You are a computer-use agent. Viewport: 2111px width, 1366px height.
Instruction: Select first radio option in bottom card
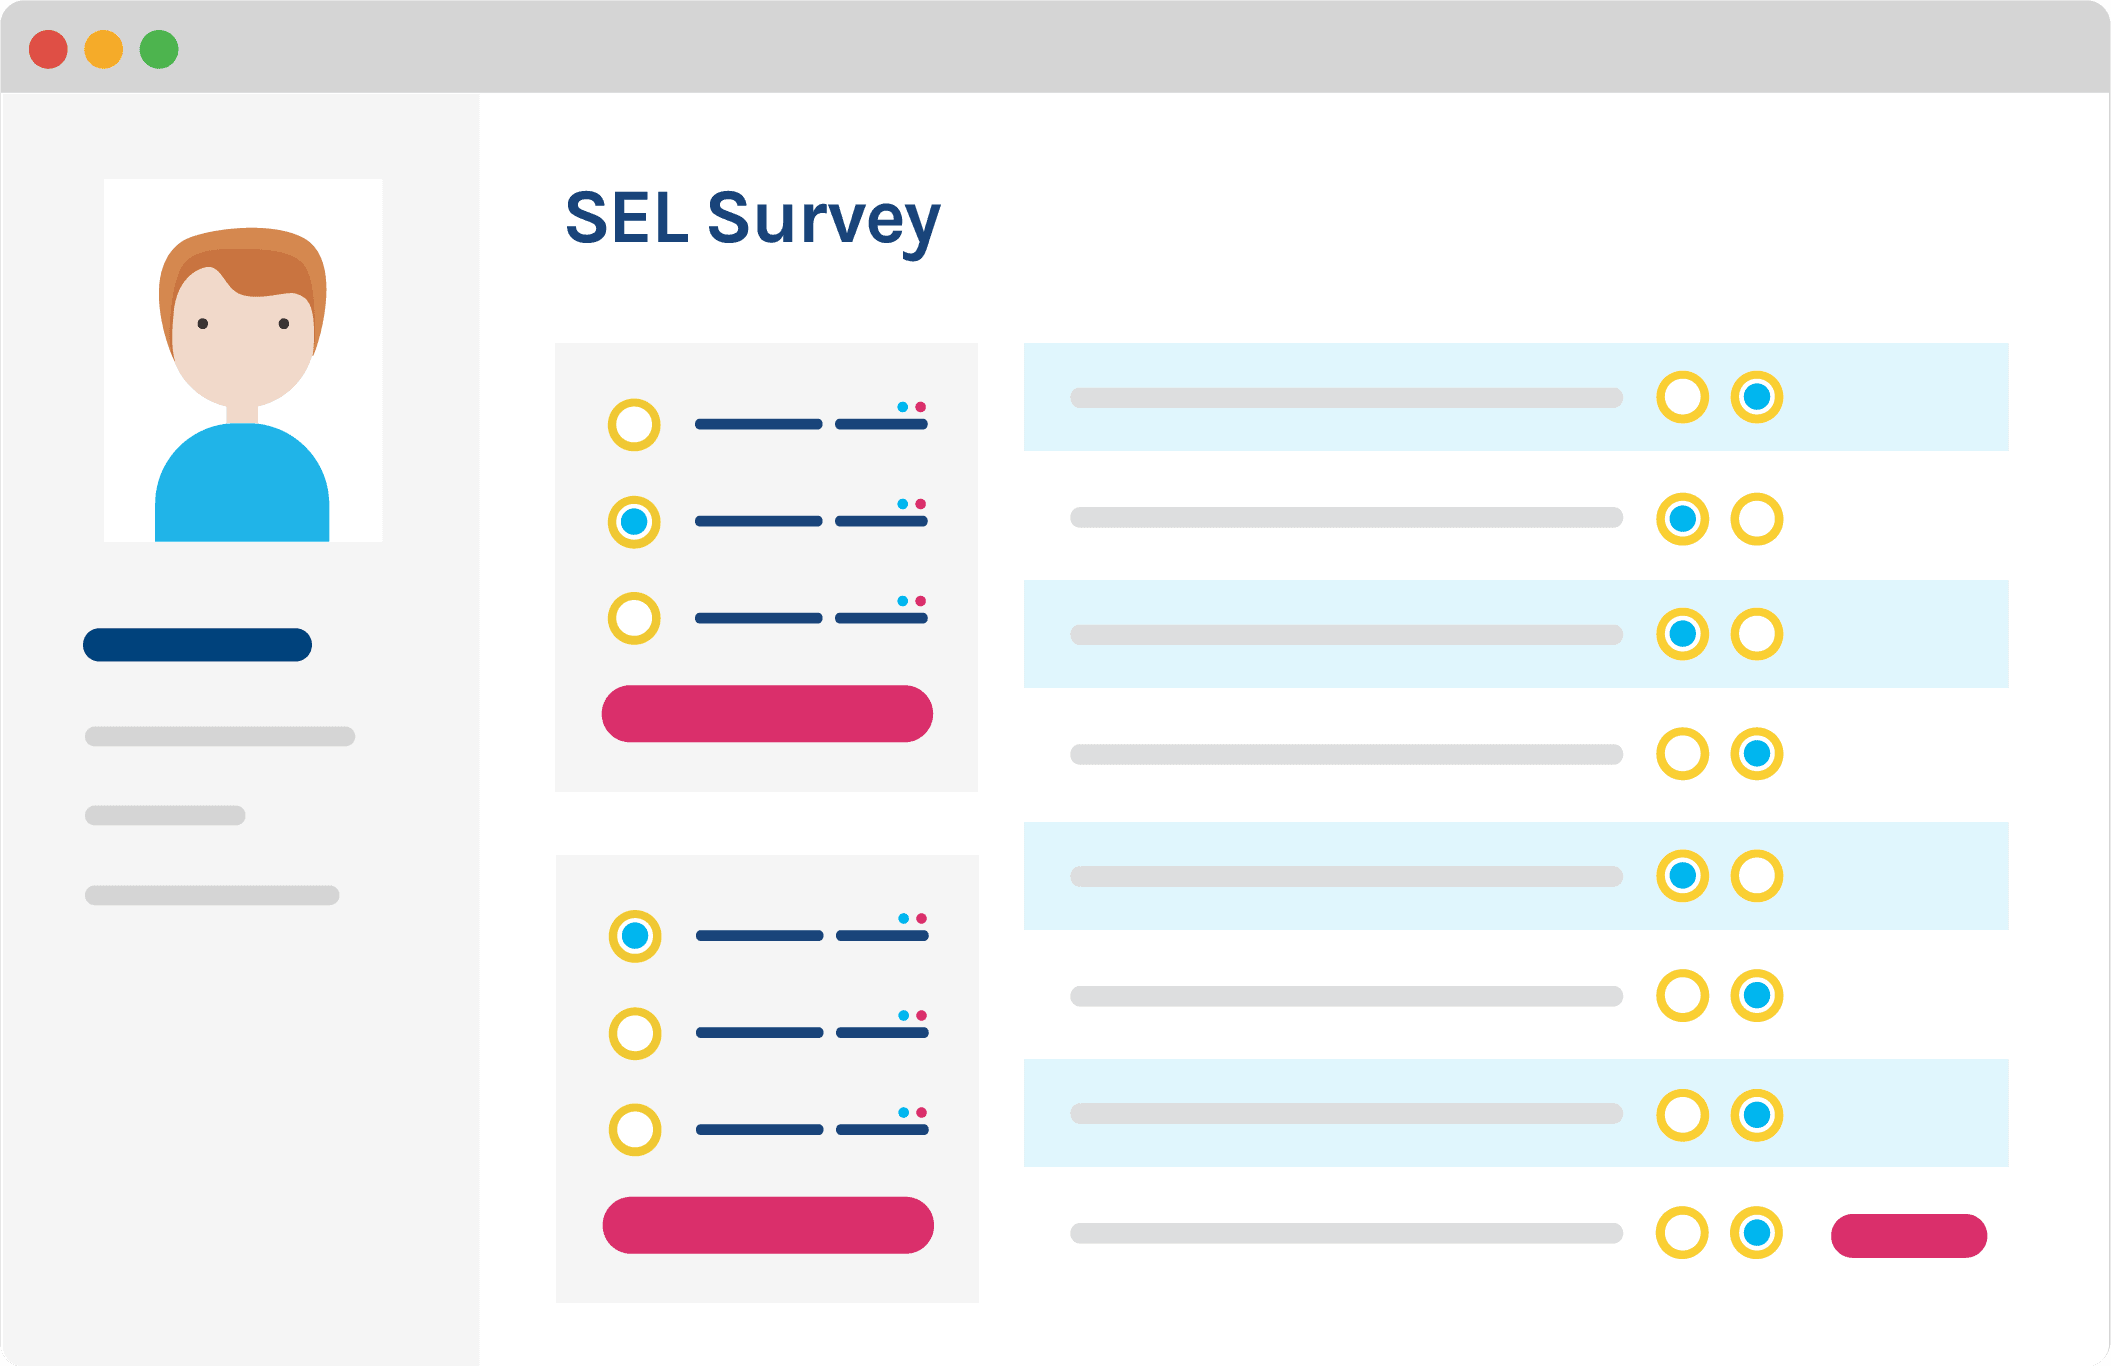[x=635, y=936]
